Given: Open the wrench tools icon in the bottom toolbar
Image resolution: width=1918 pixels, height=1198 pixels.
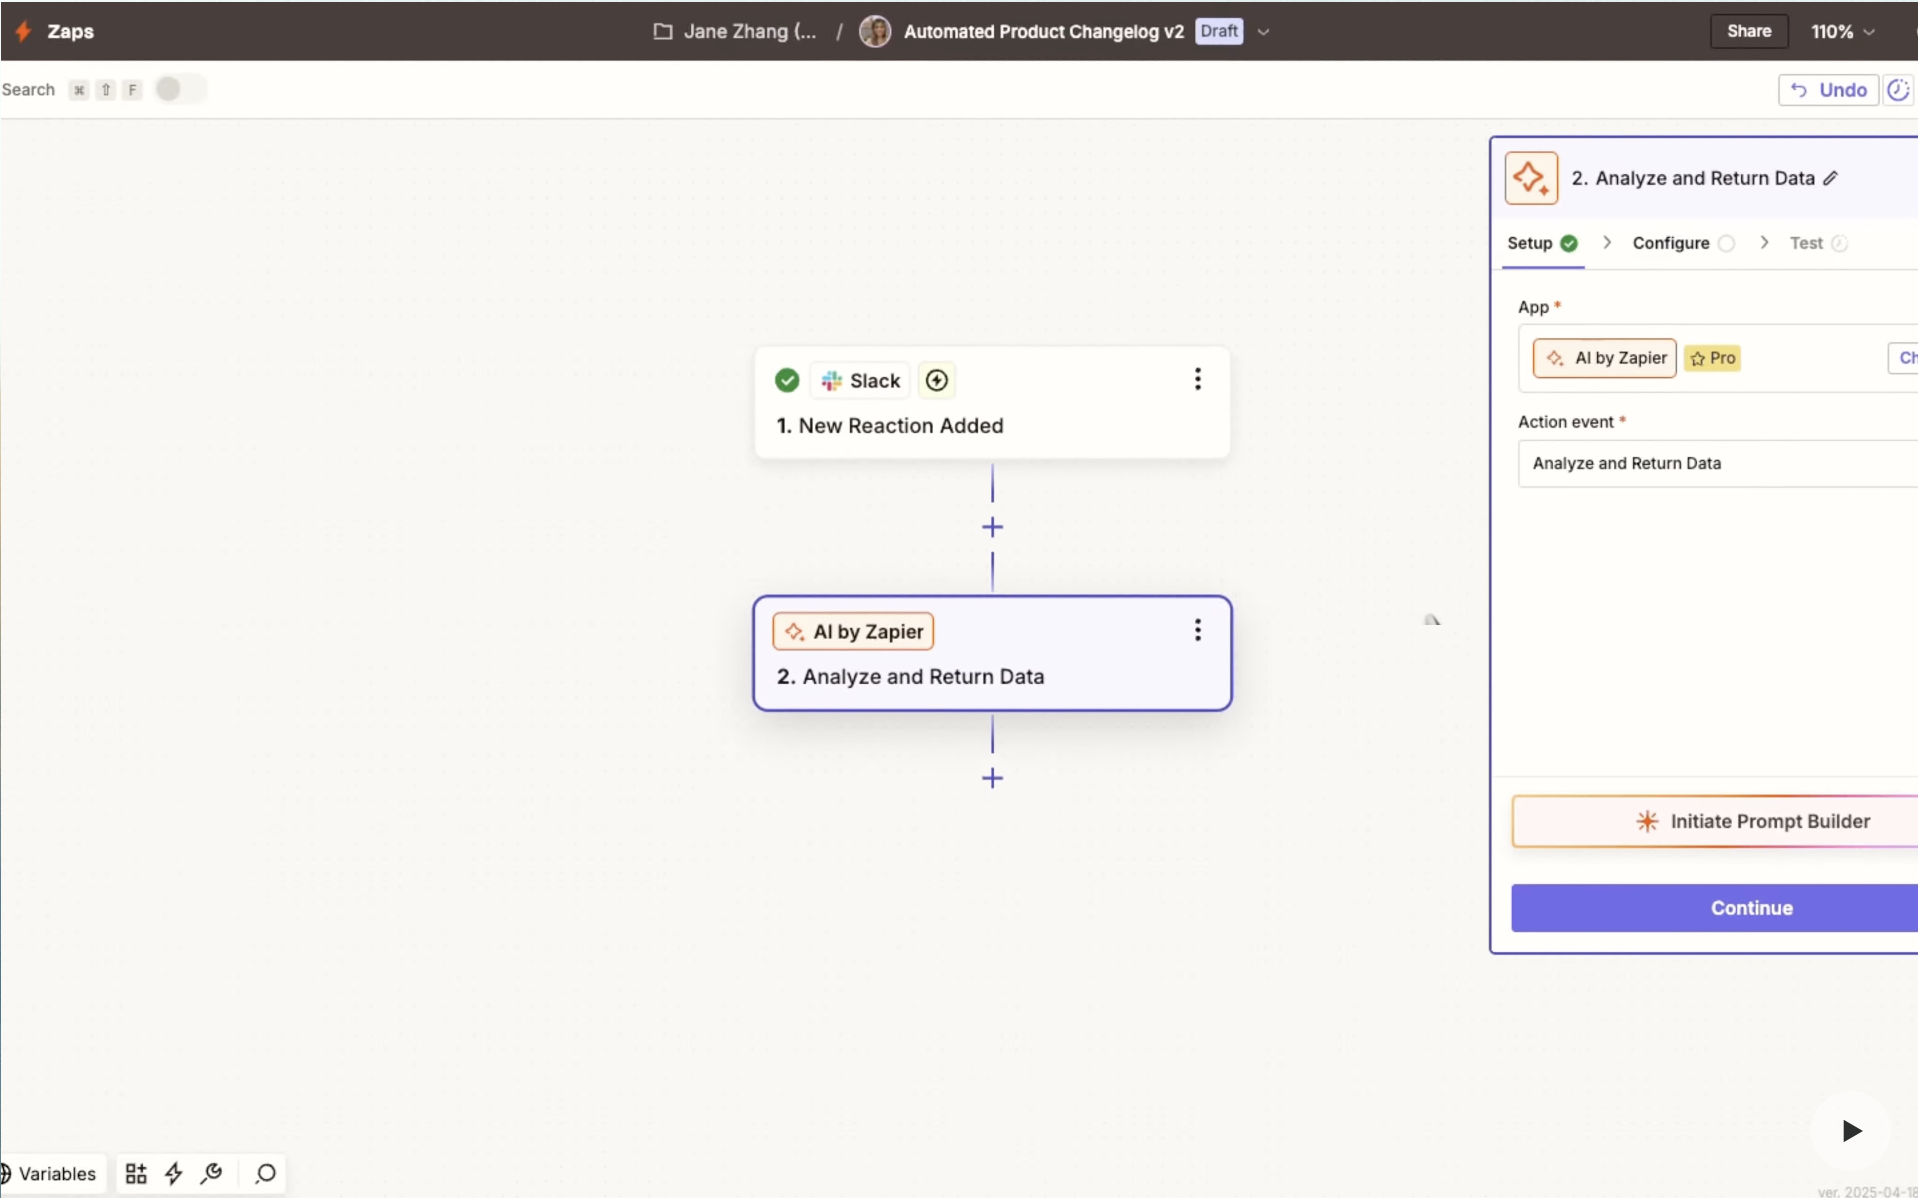Looking at the screenshot, I should [x=211, y=1173].
